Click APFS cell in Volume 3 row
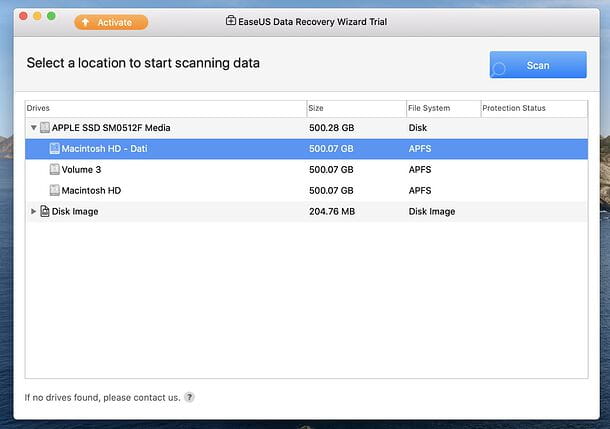The width and height of the screenshot is (610, 429). [420, 170]
